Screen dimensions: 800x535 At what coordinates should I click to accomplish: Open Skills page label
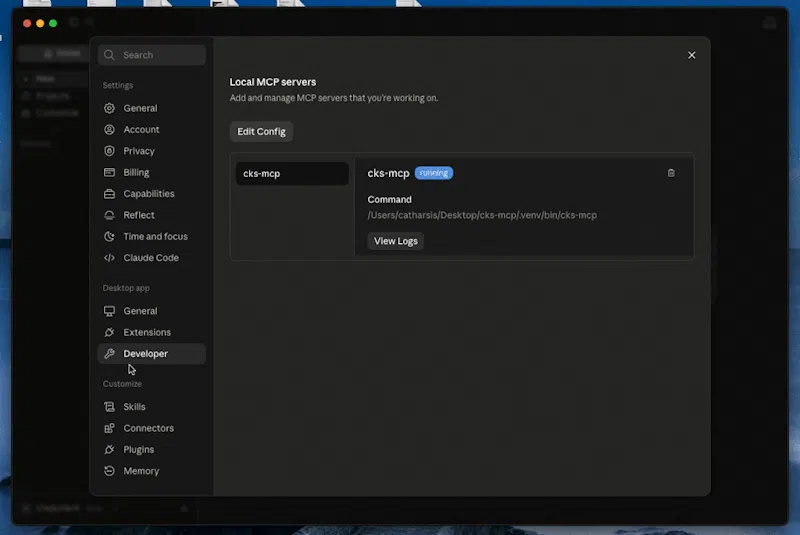point(134,407)
